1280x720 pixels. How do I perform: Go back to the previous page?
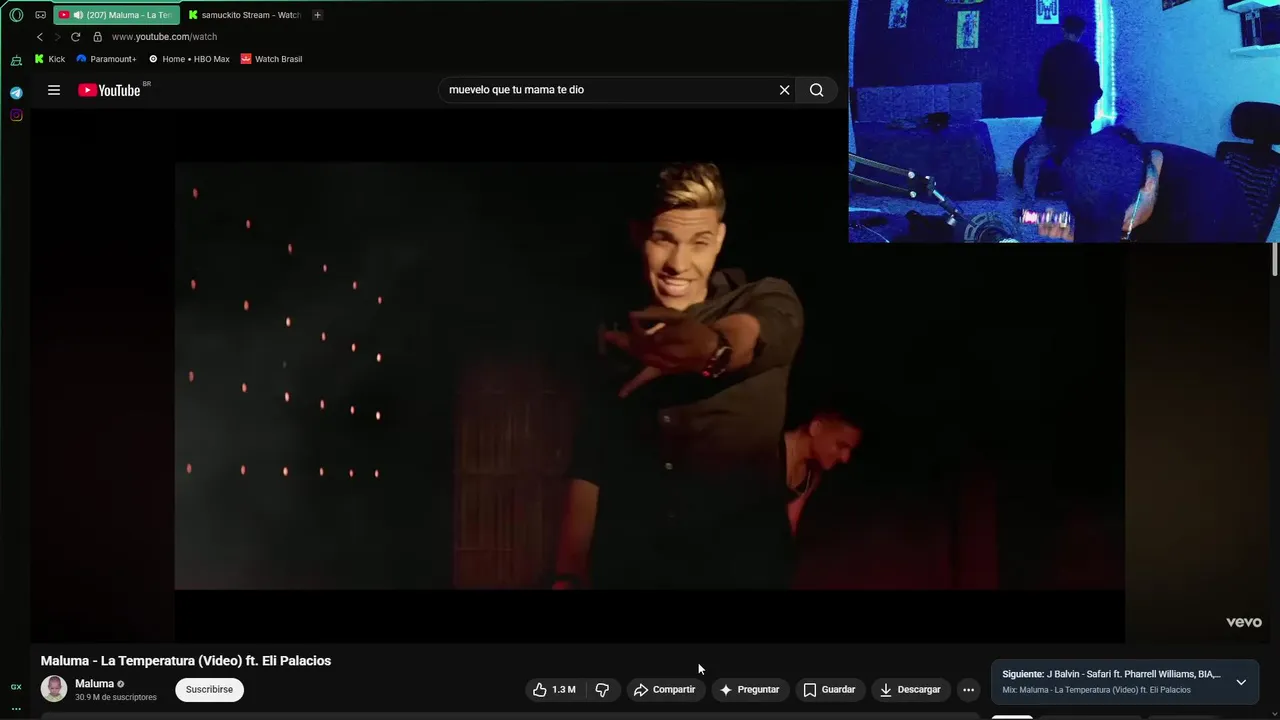click(40, 37)
